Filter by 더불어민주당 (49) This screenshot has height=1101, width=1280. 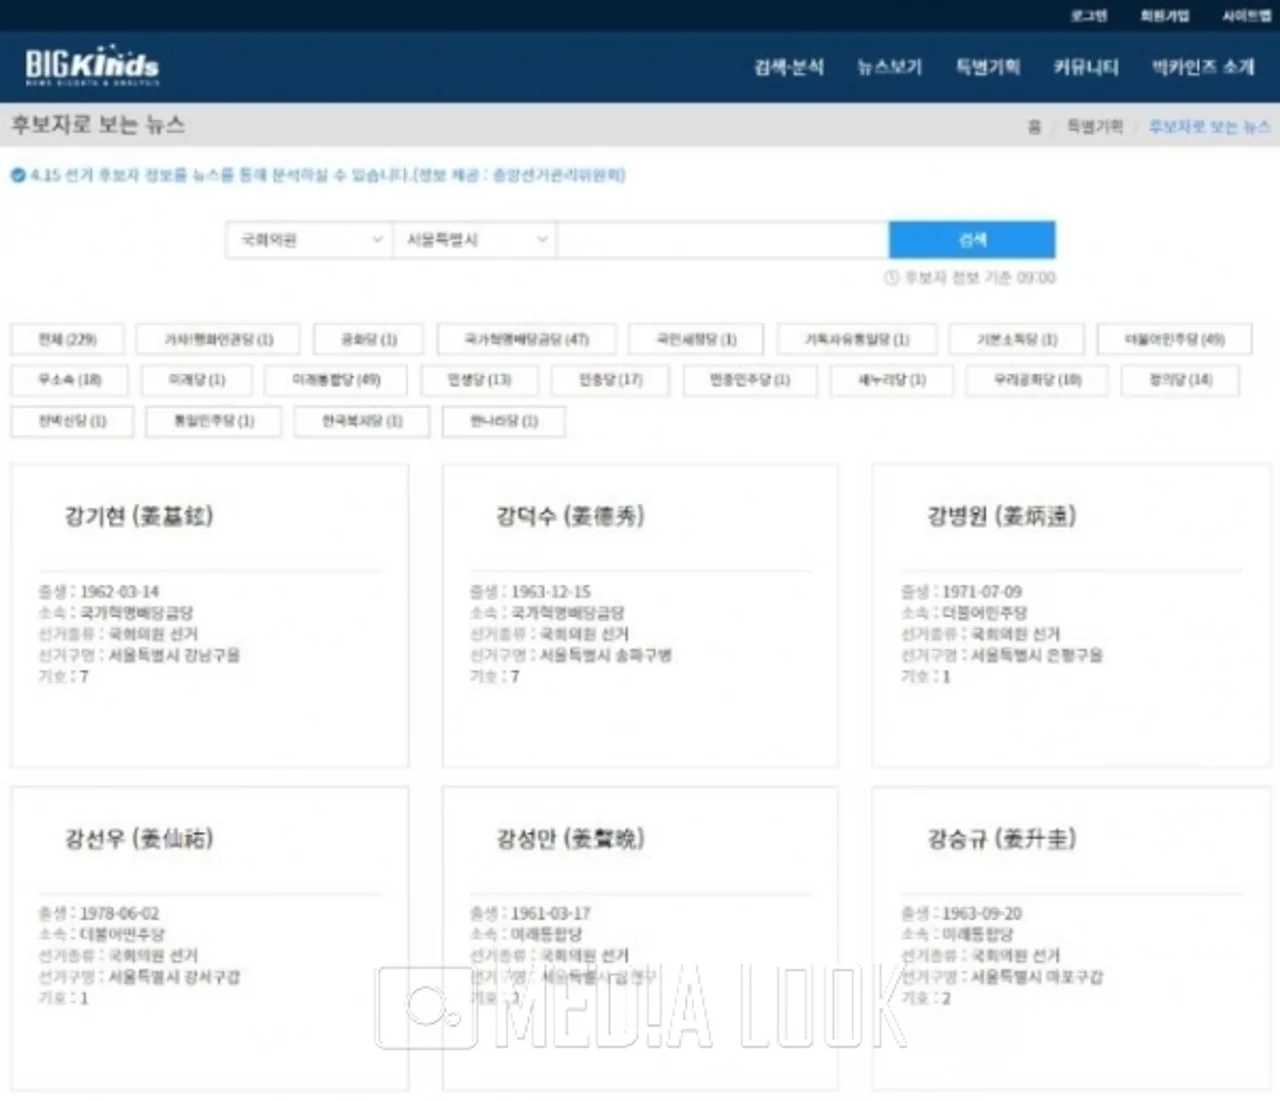1174,340
